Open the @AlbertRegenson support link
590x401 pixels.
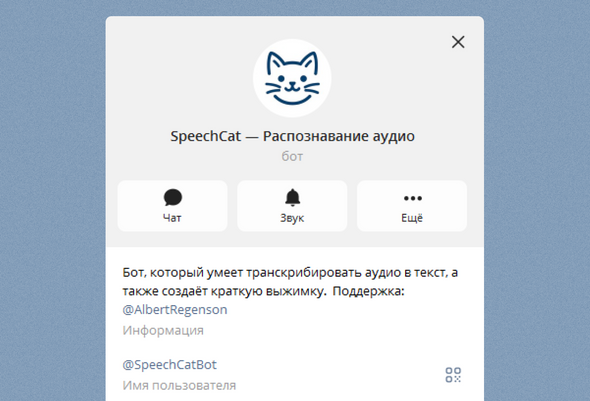click(x=175, y=310)
